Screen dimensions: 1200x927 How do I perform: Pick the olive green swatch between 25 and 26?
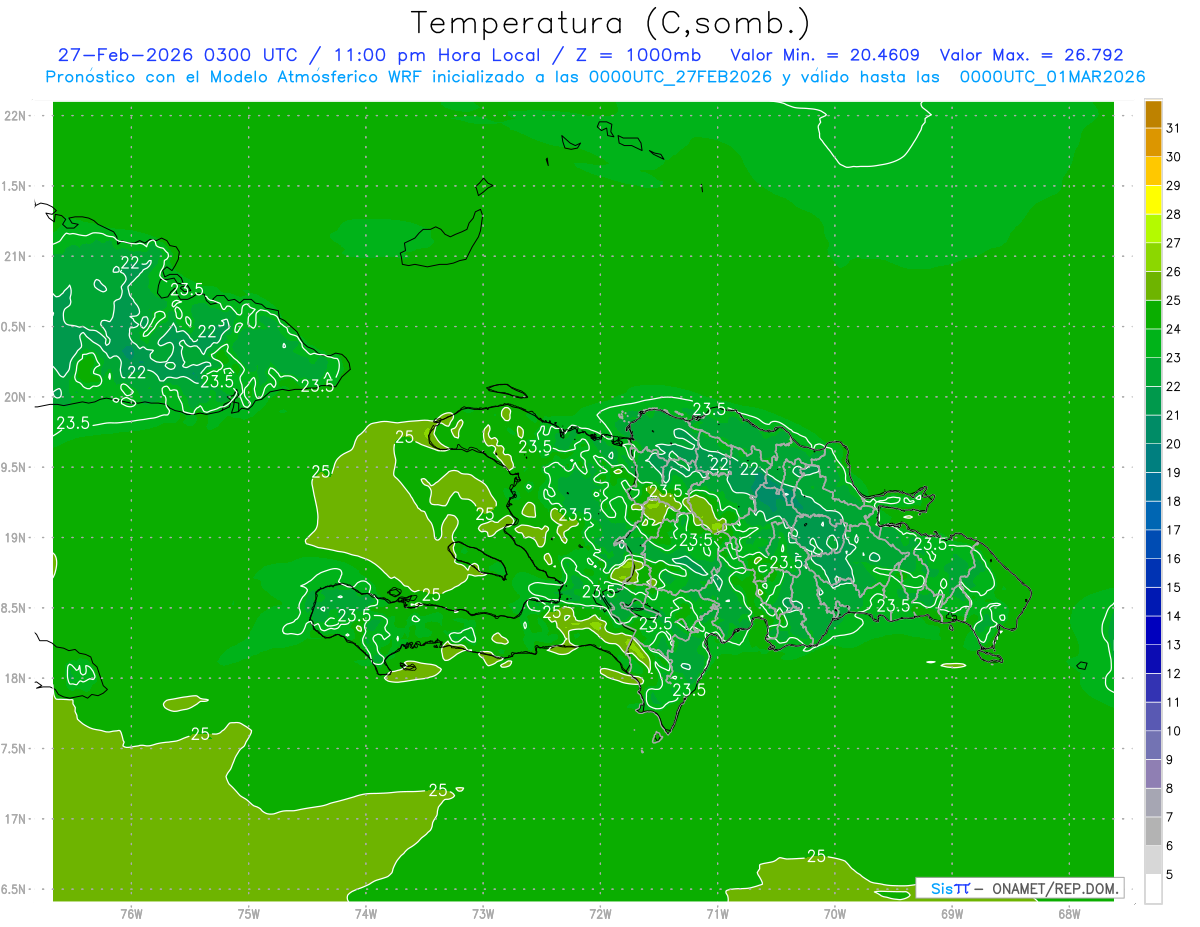(1153, 286)
